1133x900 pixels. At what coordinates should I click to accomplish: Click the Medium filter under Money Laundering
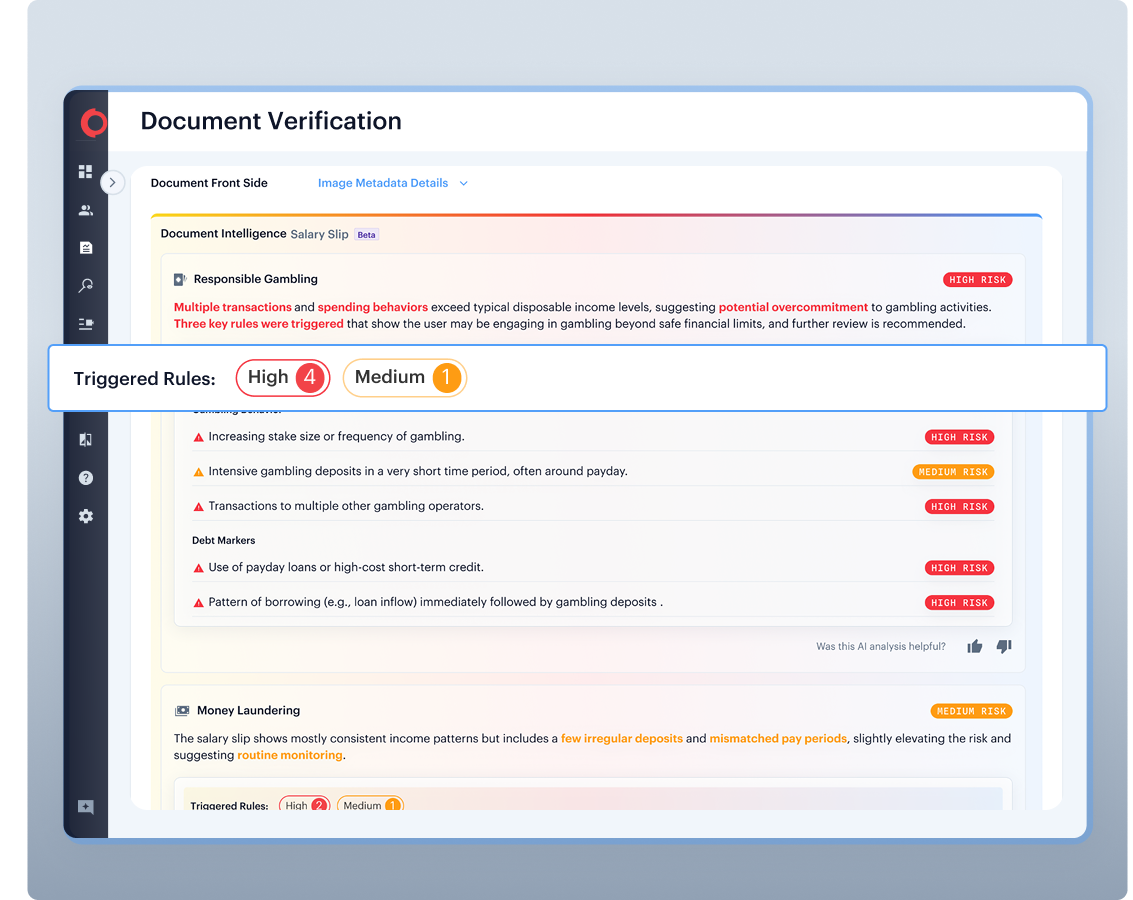click(370, 805)
